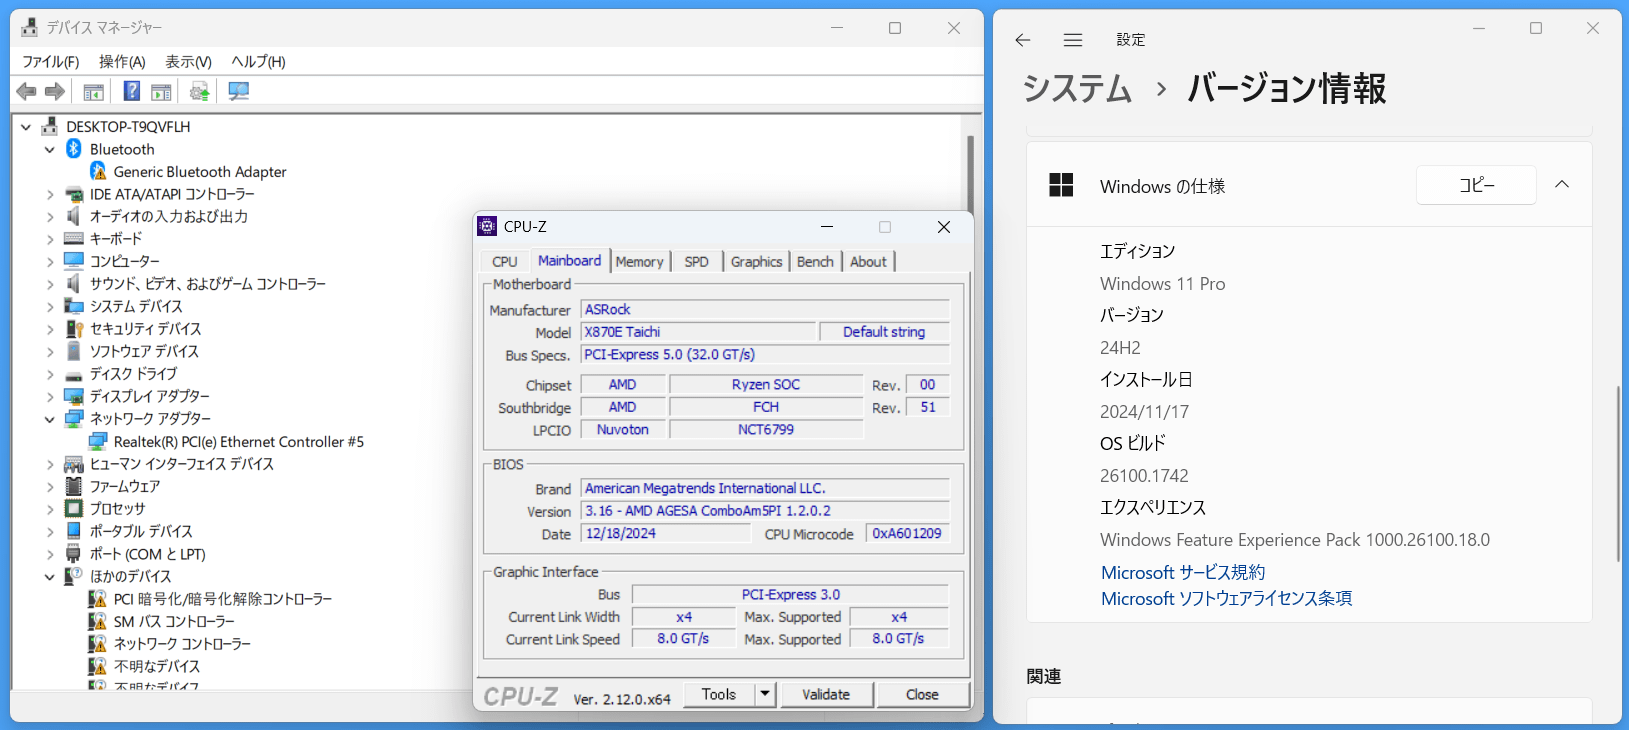Open the 操作(A) menu
The image size is (1629, 730).
click(x=122, y=62)
